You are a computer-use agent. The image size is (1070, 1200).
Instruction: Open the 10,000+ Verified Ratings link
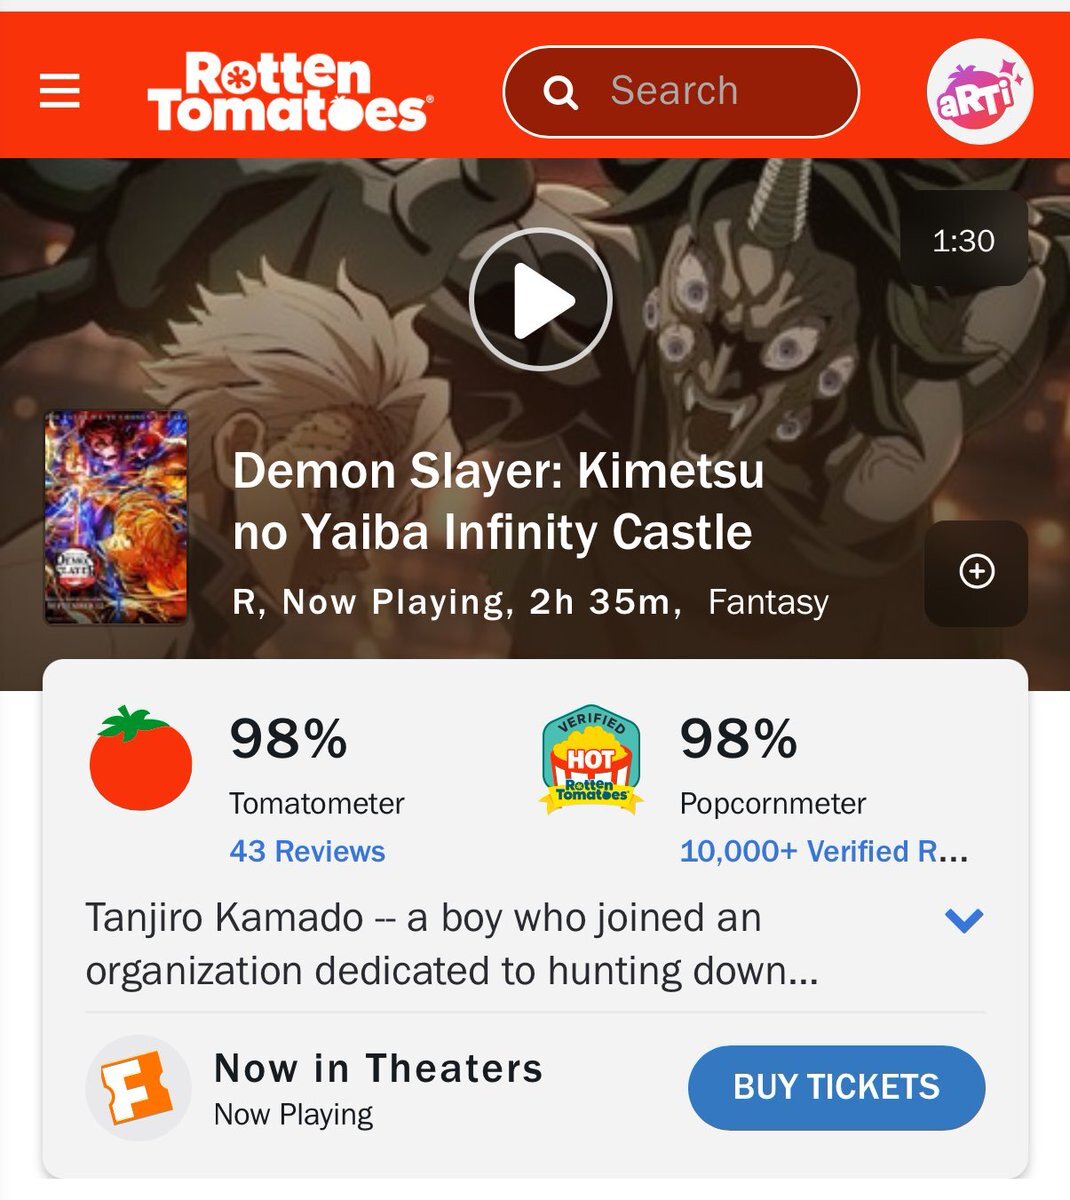(x=824, y=851)
